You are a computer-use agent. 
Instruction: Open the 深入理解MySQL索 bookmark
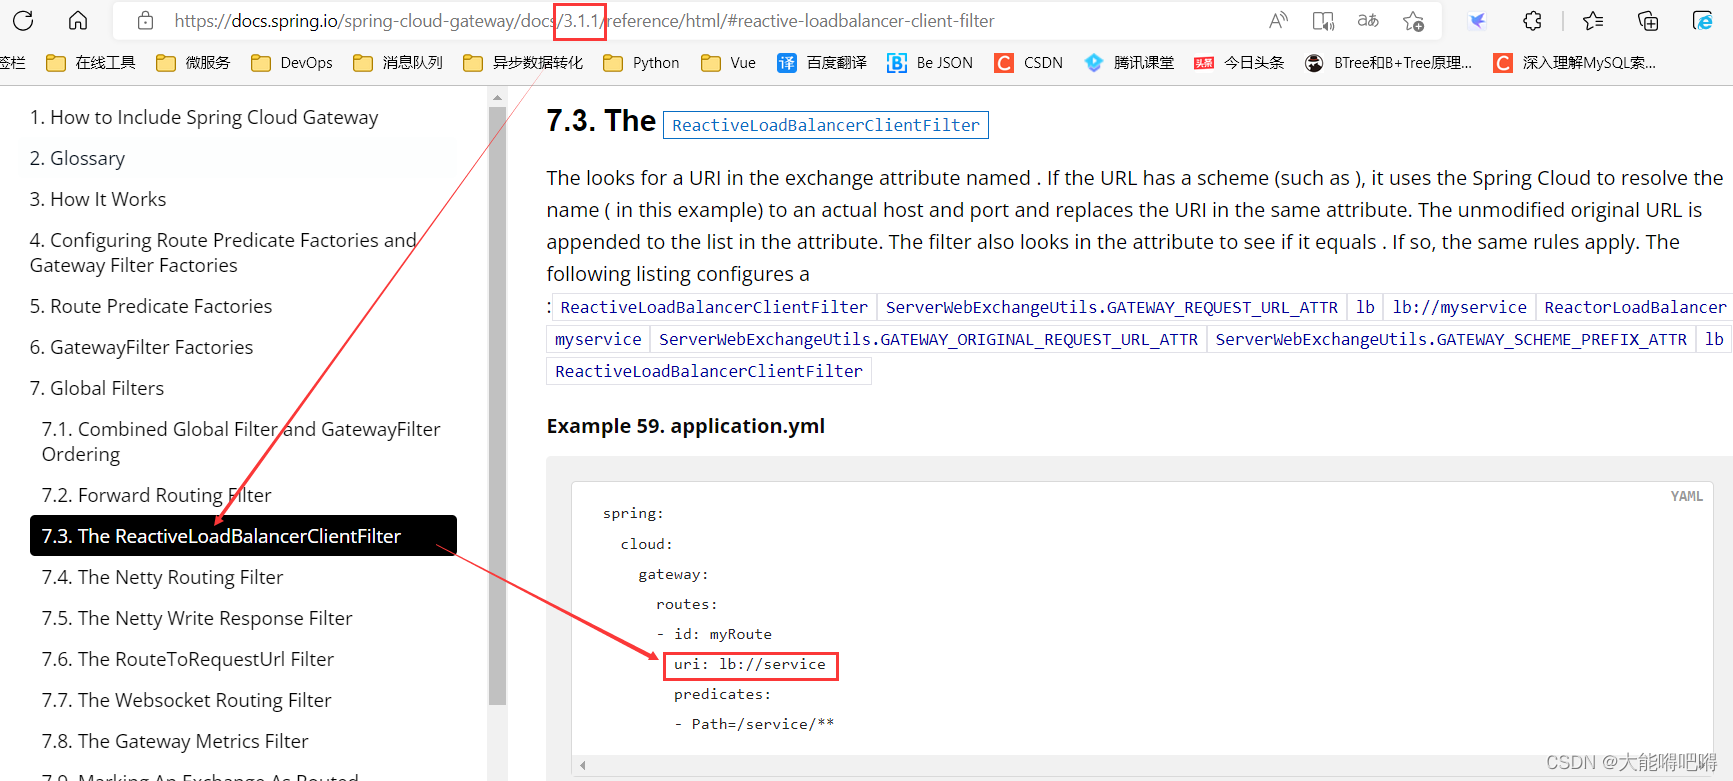[1574, 62]
